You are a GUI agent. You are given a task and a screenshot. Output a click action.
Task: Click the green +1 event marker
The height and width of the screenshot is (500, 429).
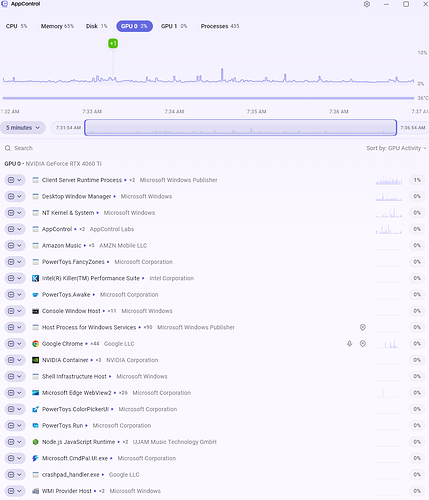point(113,43)
